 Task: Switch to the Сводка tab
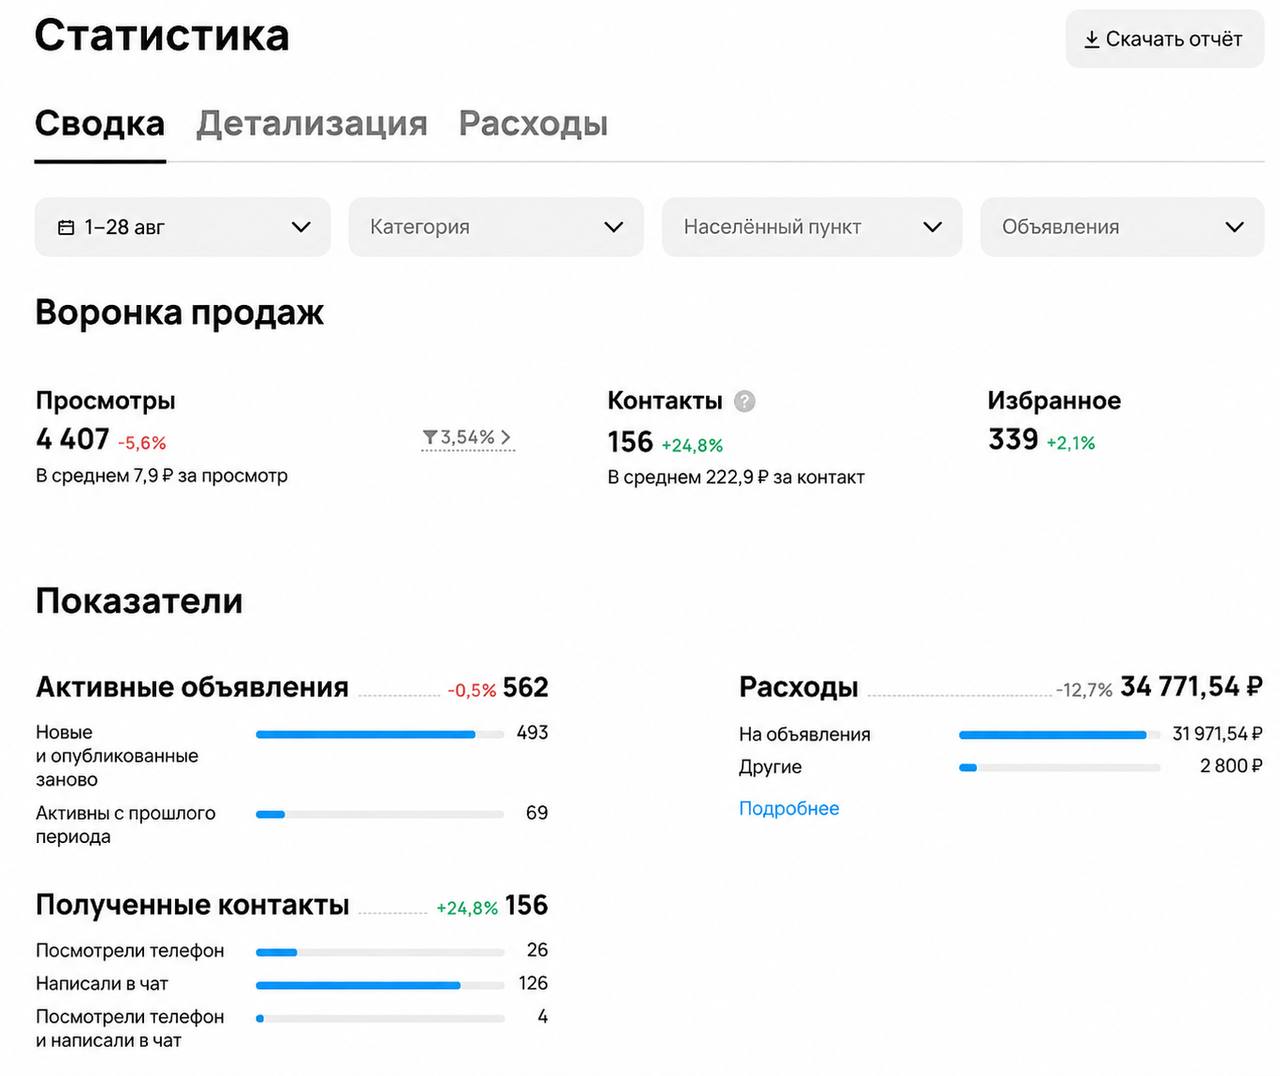(x=100, y=124)
